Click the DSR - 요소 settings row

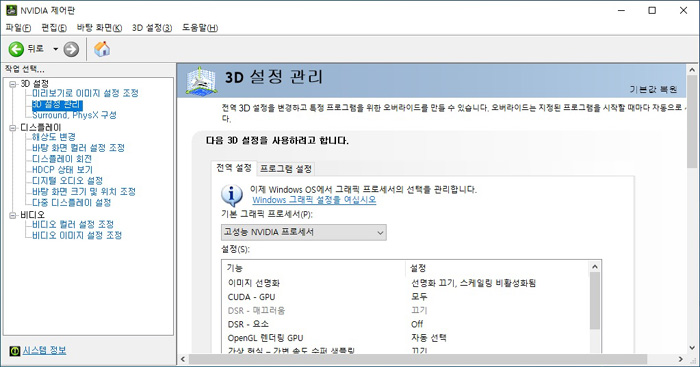click(x=405, y=324)
